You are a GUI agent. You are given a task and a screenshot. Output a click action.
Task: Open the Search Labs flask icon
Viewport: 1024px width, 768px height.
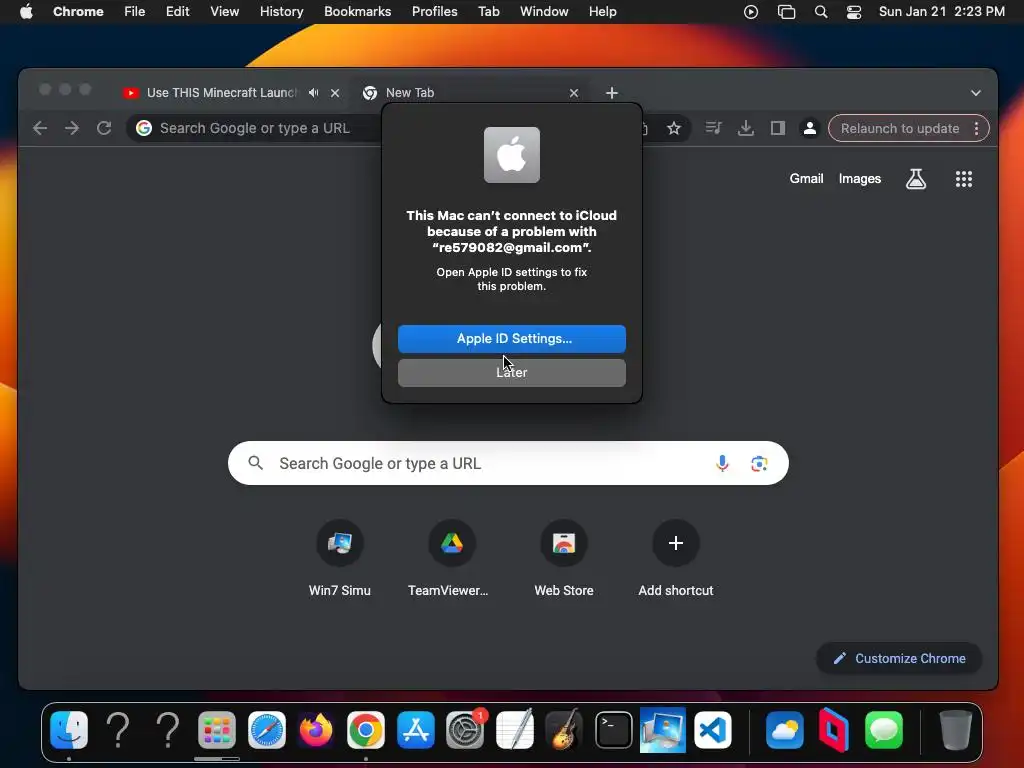click(916, 178)
